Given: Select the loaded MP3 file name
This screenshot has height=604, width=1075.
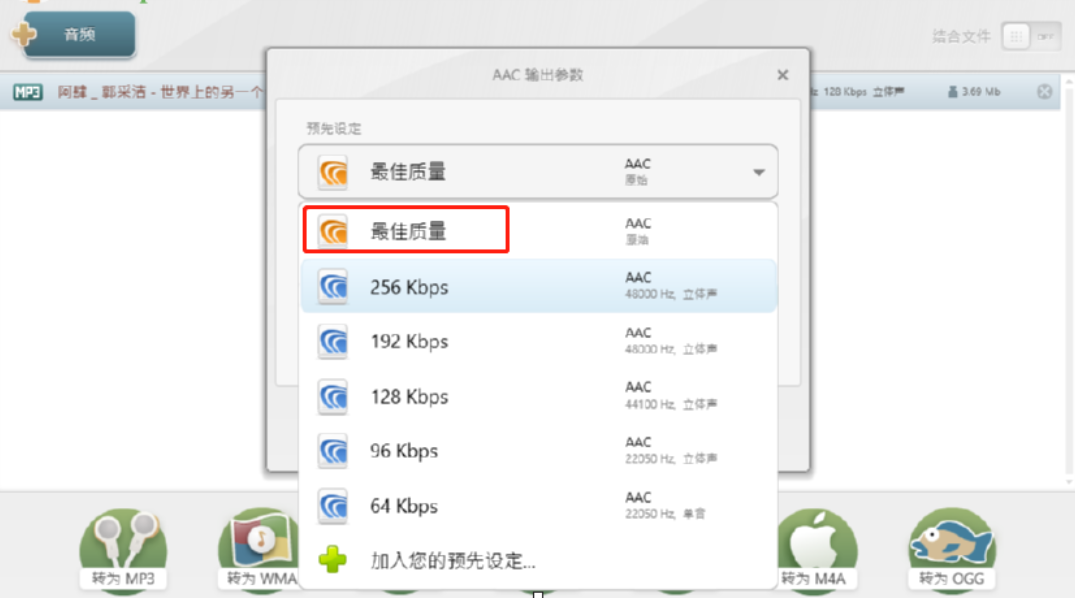Looking at the screenshot, I should 160,92.
